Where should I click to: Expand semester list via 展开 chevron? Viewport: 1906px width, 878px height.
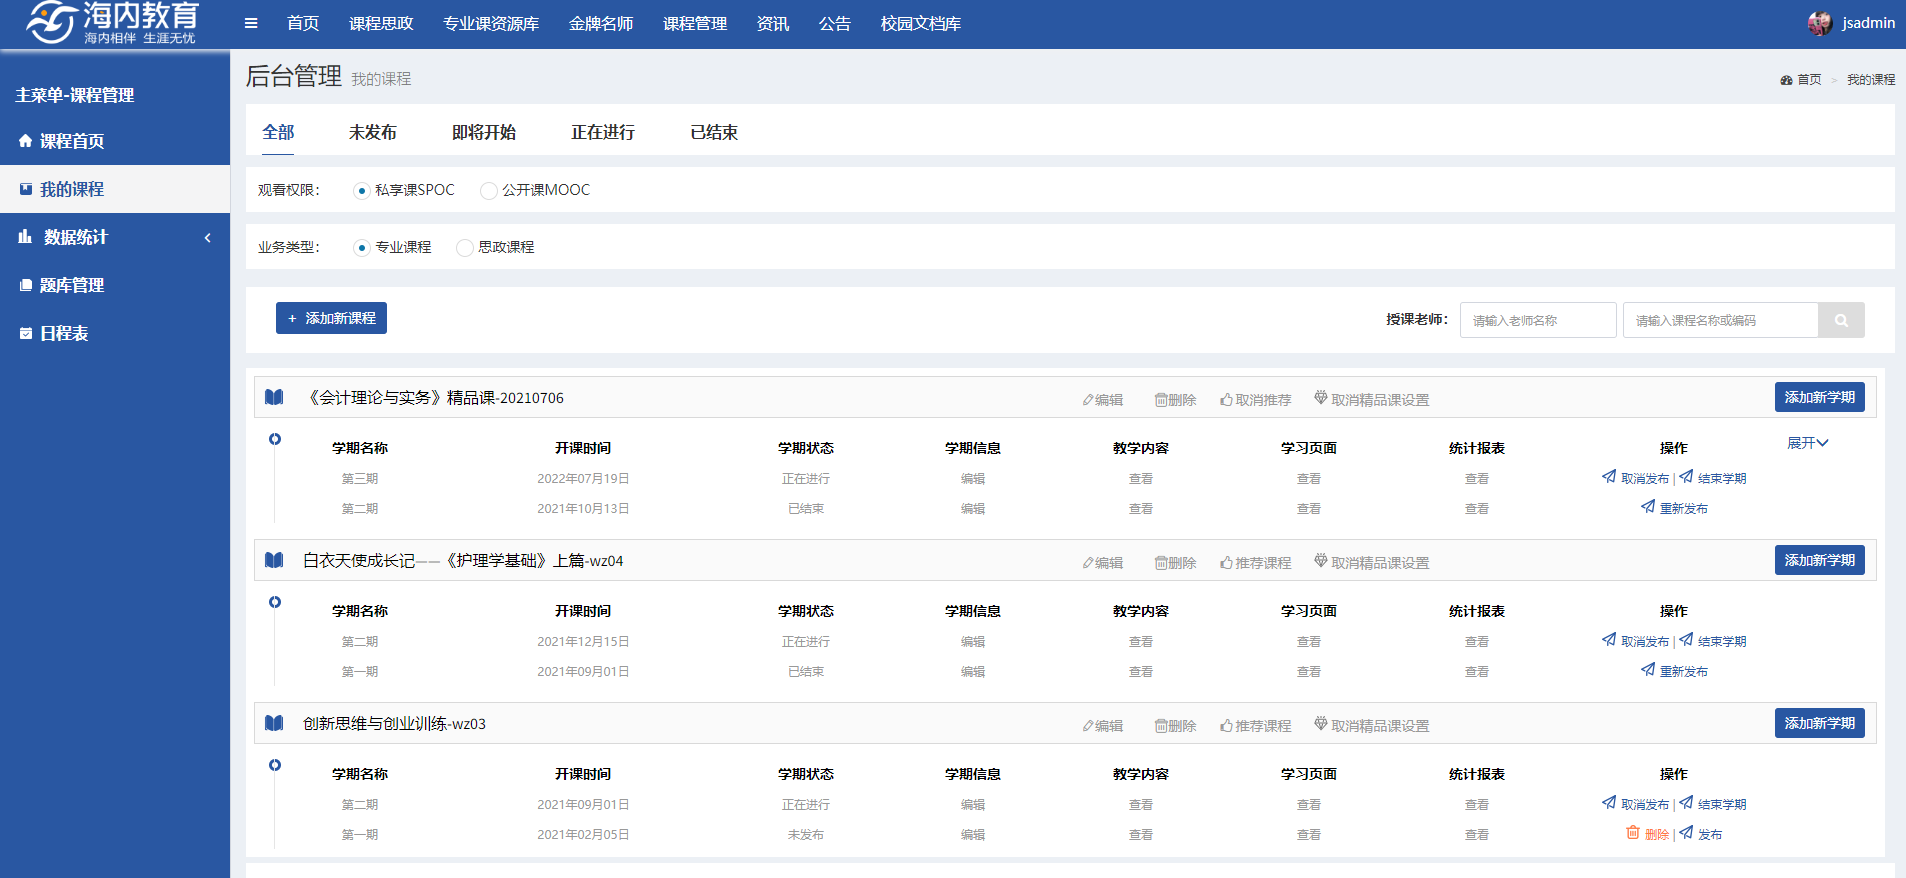click(x=1808, y=443)
